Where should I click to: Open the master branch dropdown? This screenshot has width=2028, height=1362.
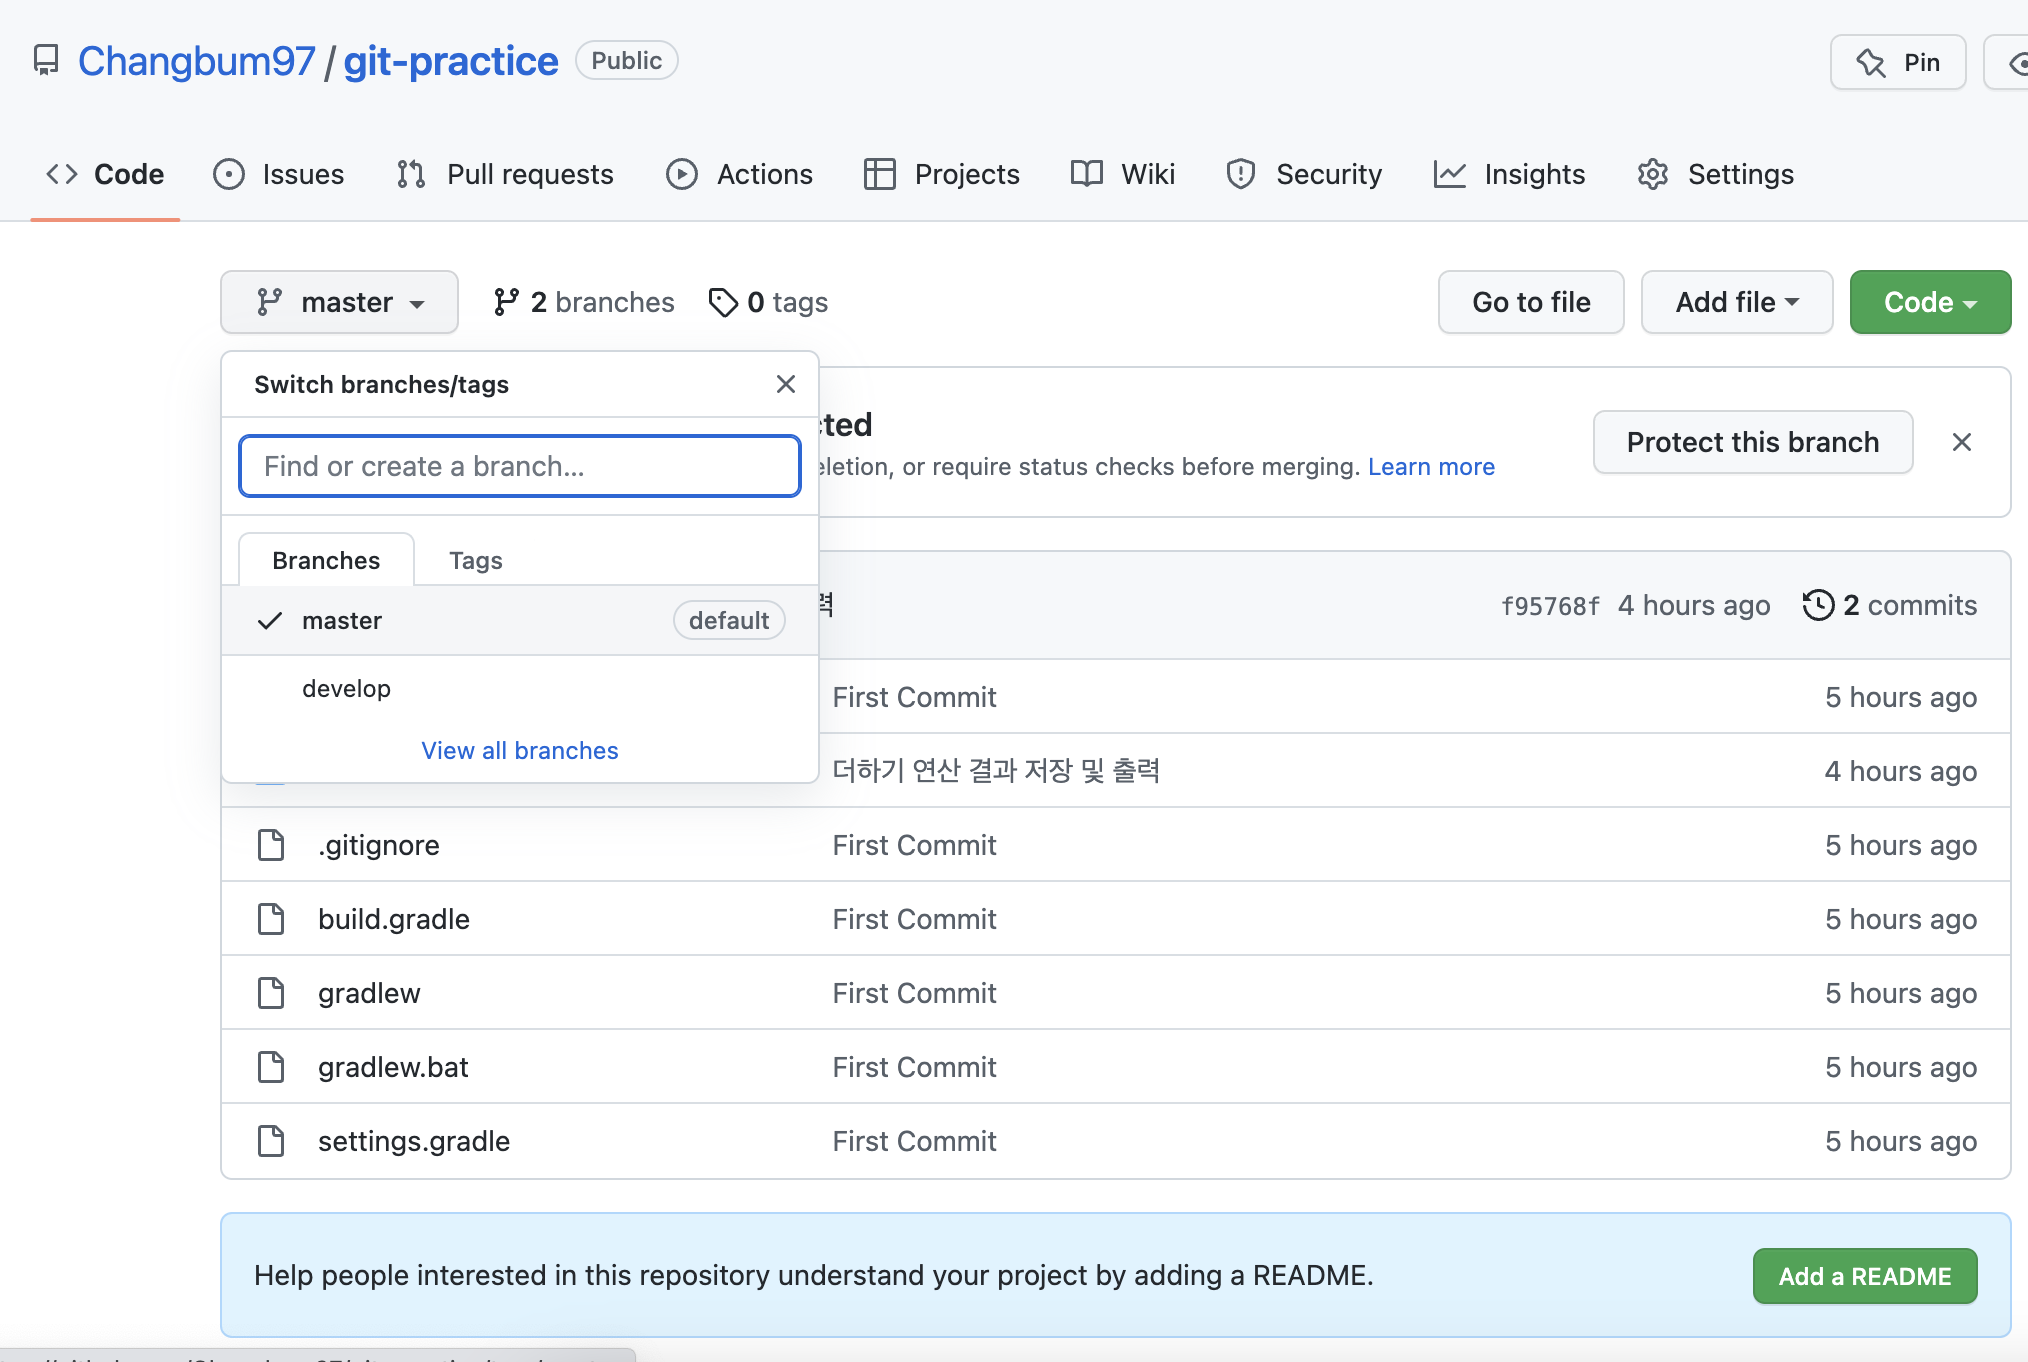point(339,302)
